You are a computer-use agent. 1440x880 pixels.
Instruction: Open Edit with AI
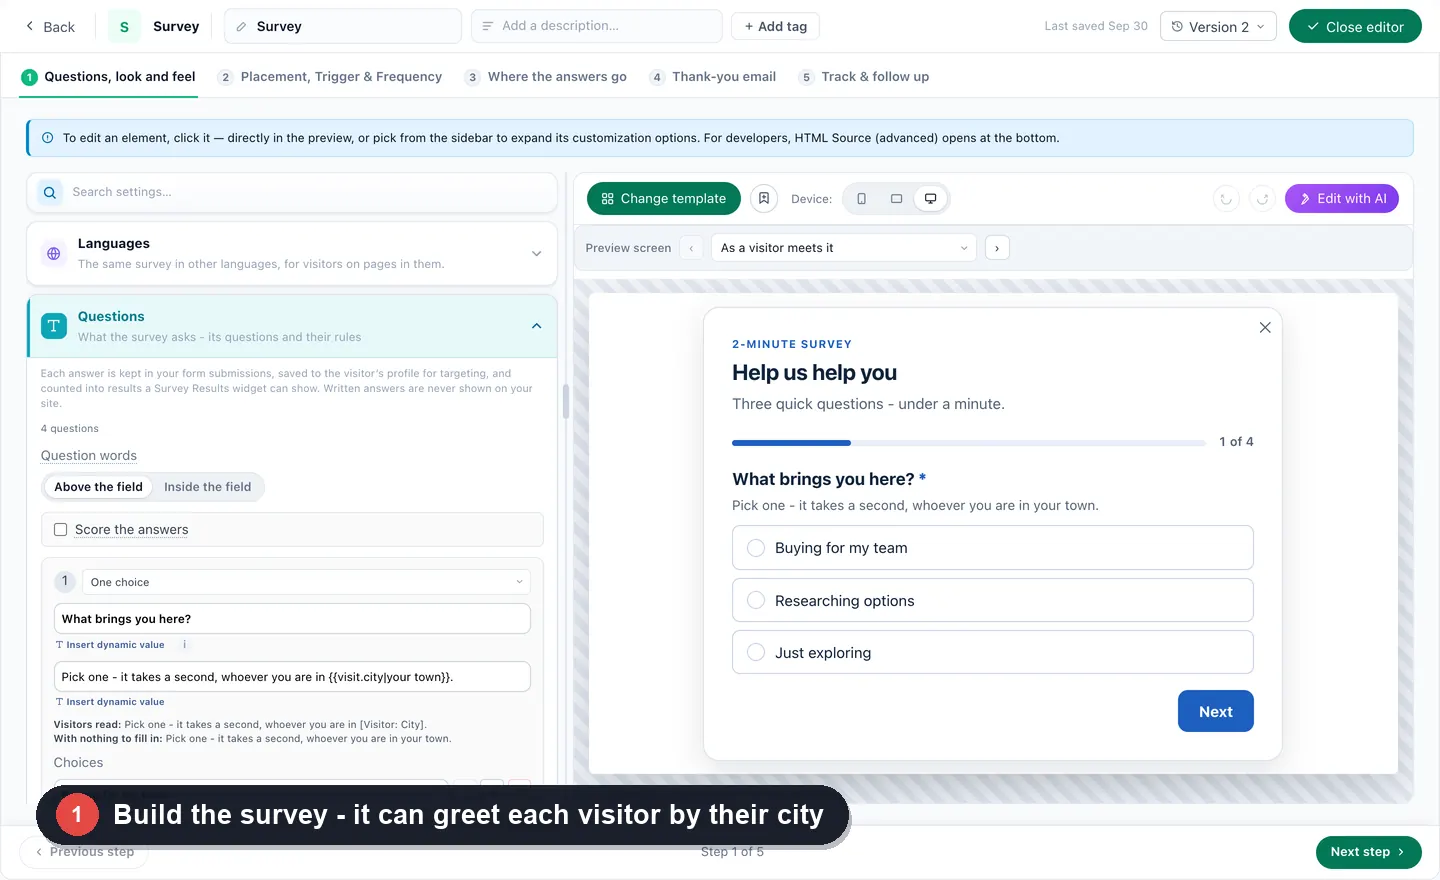(1342, 199)
